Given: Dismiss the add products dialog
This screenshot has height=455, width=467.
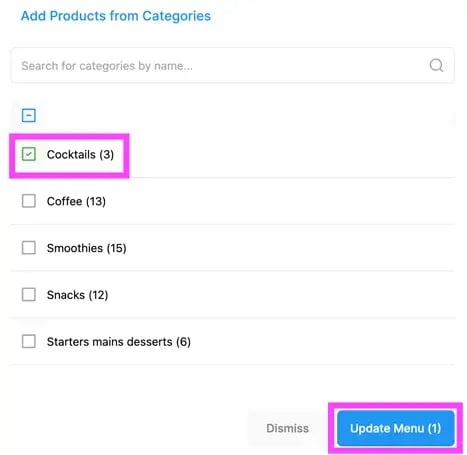Looking at the screenshot, I should [287, 428].
